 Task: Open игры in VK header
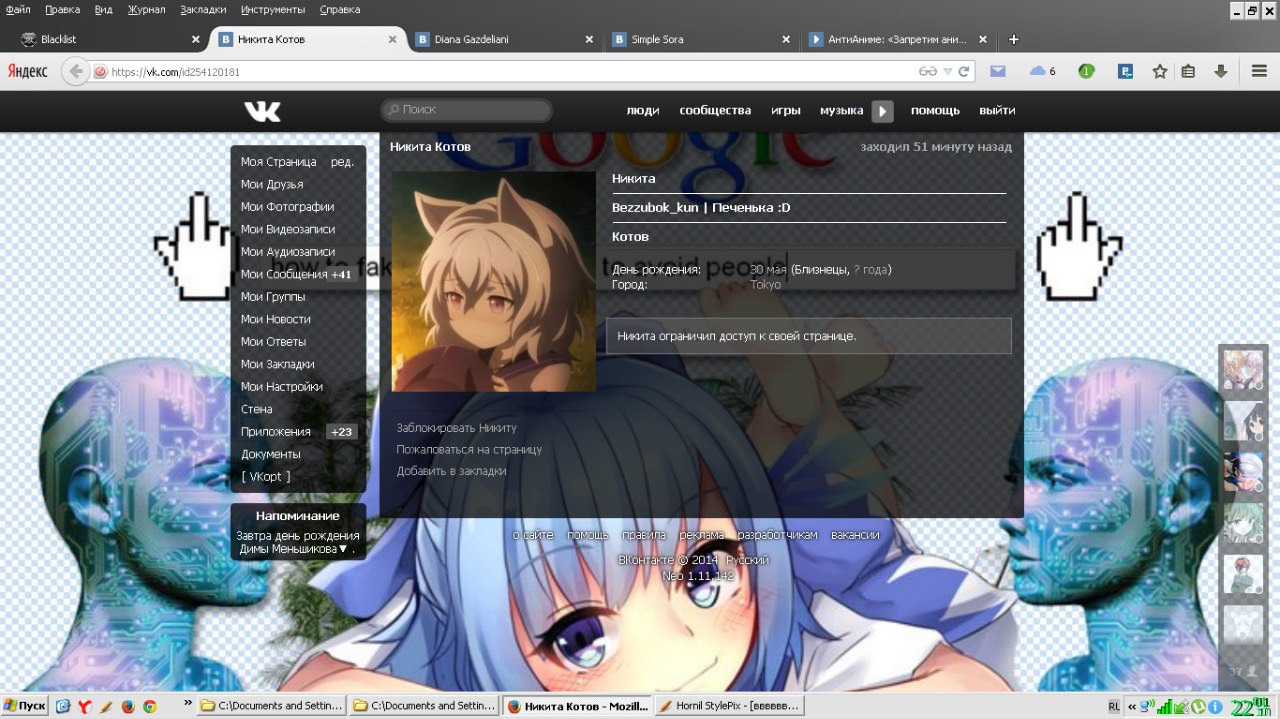click(786, 111)
